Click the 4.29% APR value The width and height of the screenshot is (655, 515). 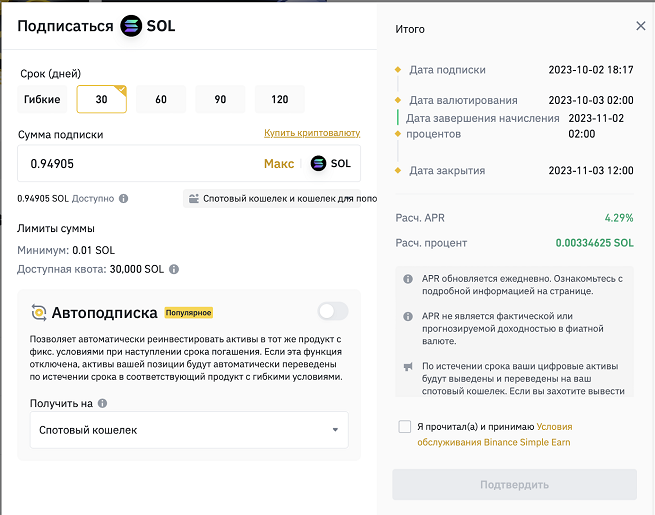[619, 218]
